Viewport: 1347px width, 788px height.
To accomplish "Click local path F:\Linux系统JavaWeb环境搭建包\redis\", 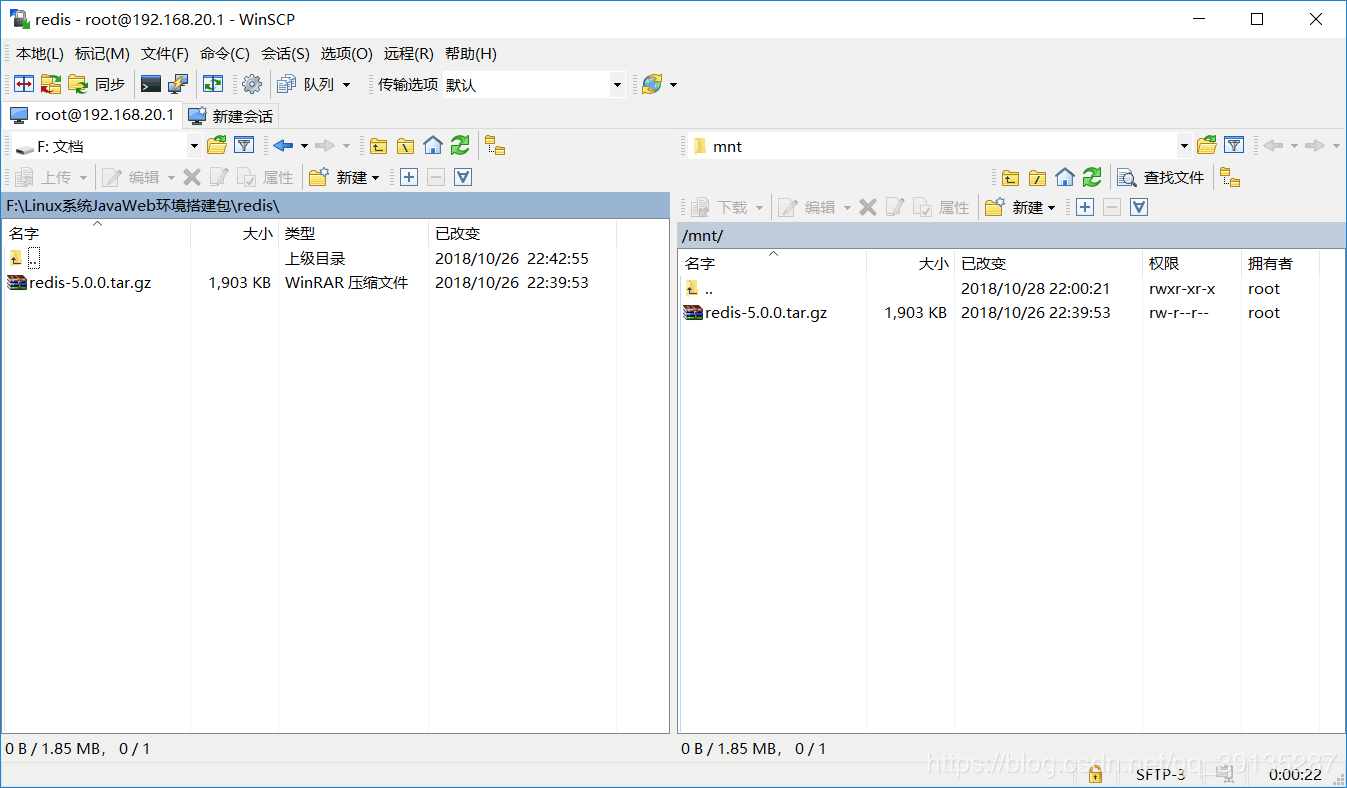I will coord(143,205).
